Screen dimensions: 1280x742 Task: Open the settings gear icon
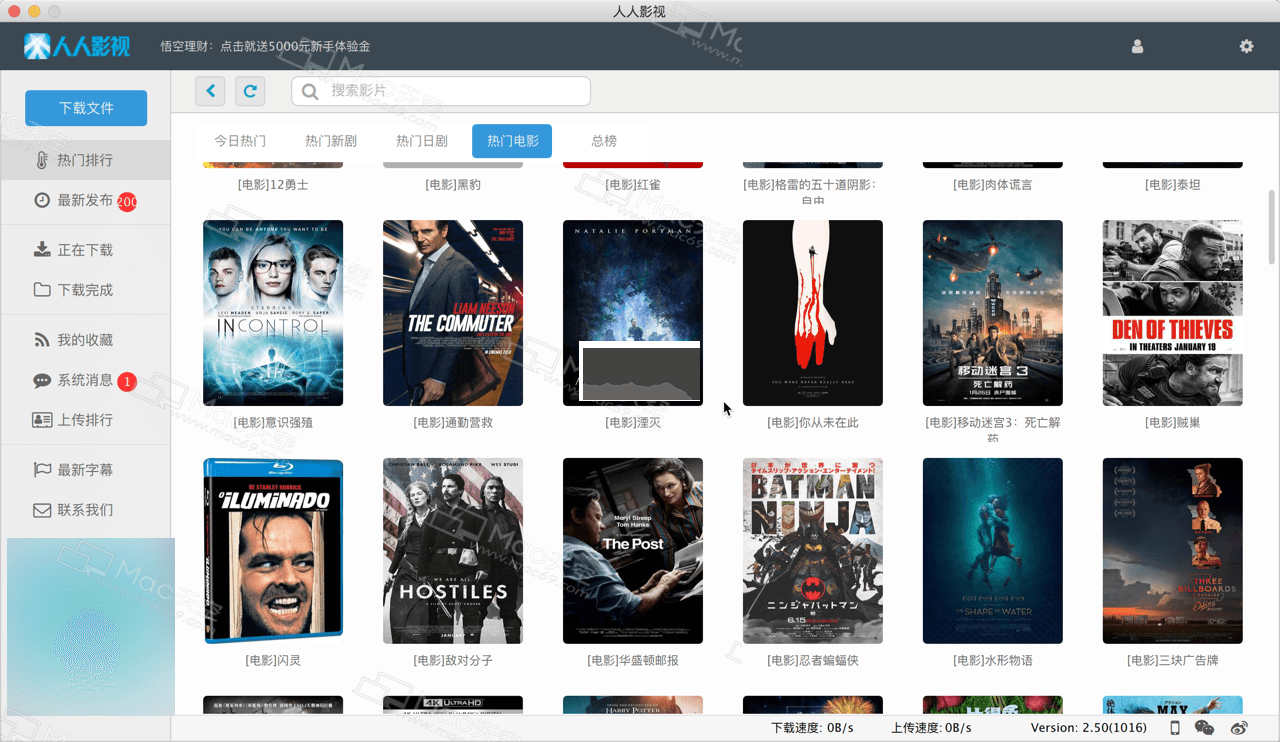point(1246,46)
